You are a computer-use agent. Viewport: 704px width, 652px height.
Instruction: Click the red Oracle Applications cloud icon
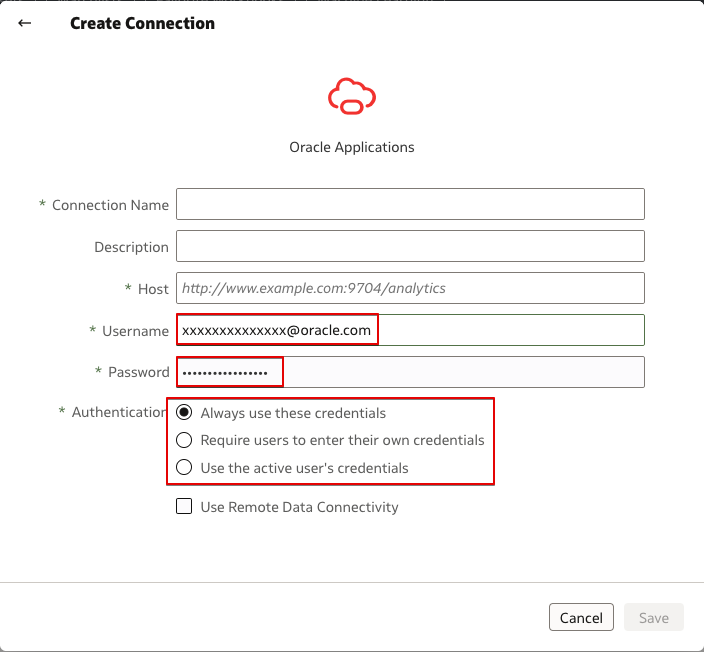351,96
